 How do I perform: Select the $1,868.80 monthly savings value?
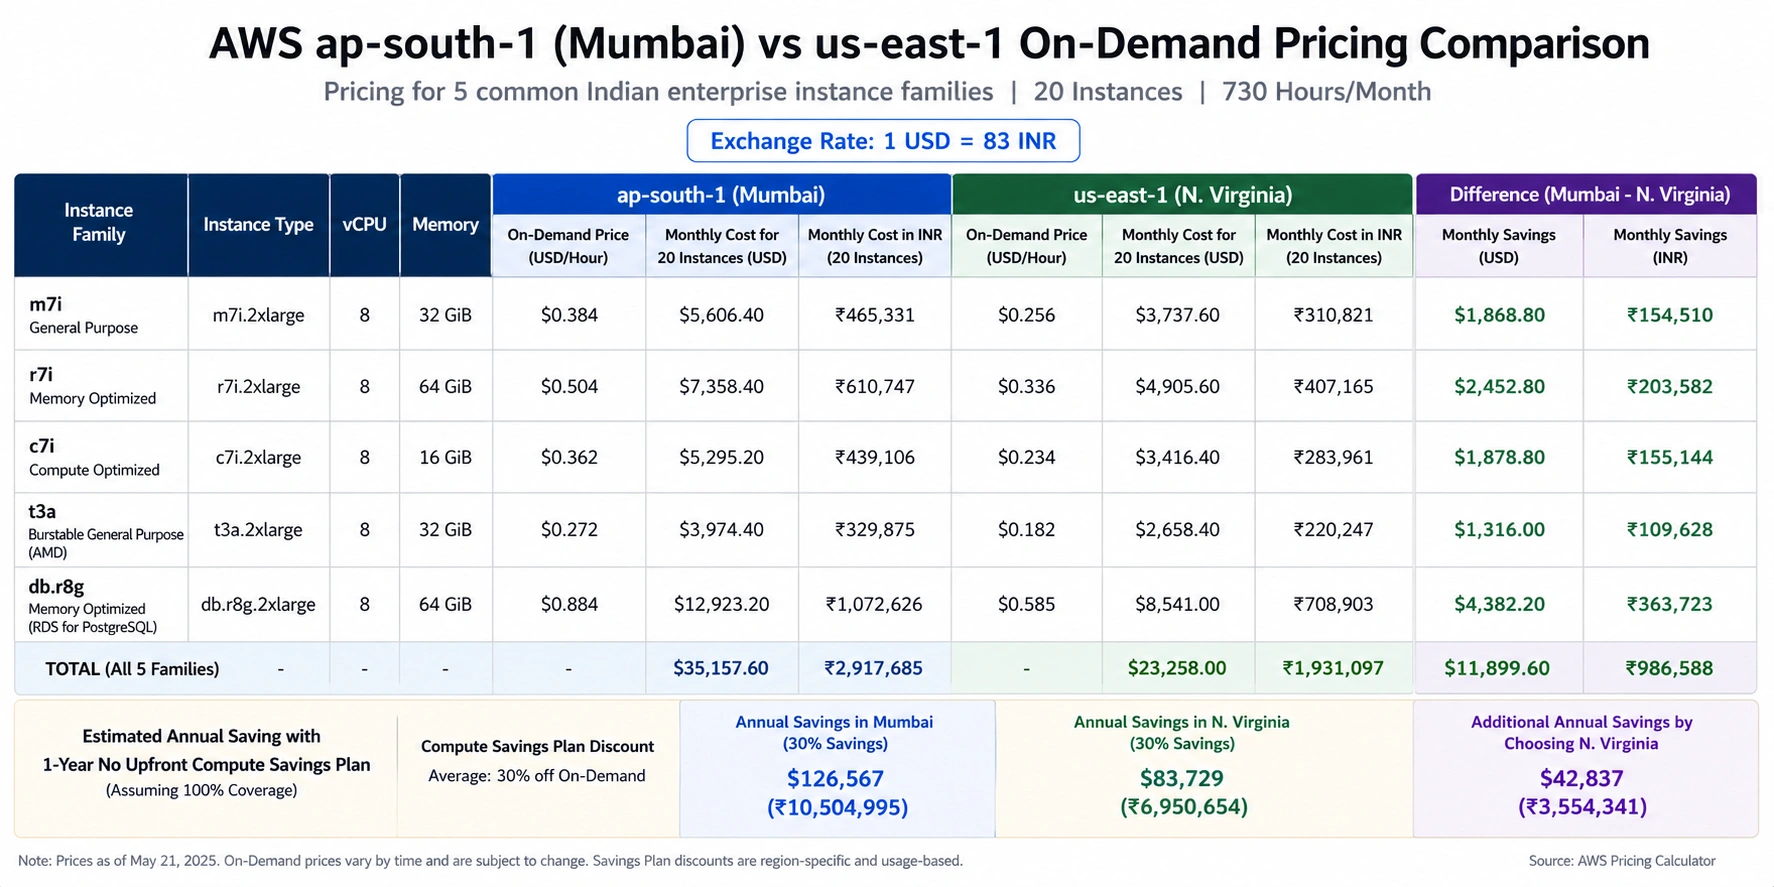pyautogui.click(x=1499, y=315)
